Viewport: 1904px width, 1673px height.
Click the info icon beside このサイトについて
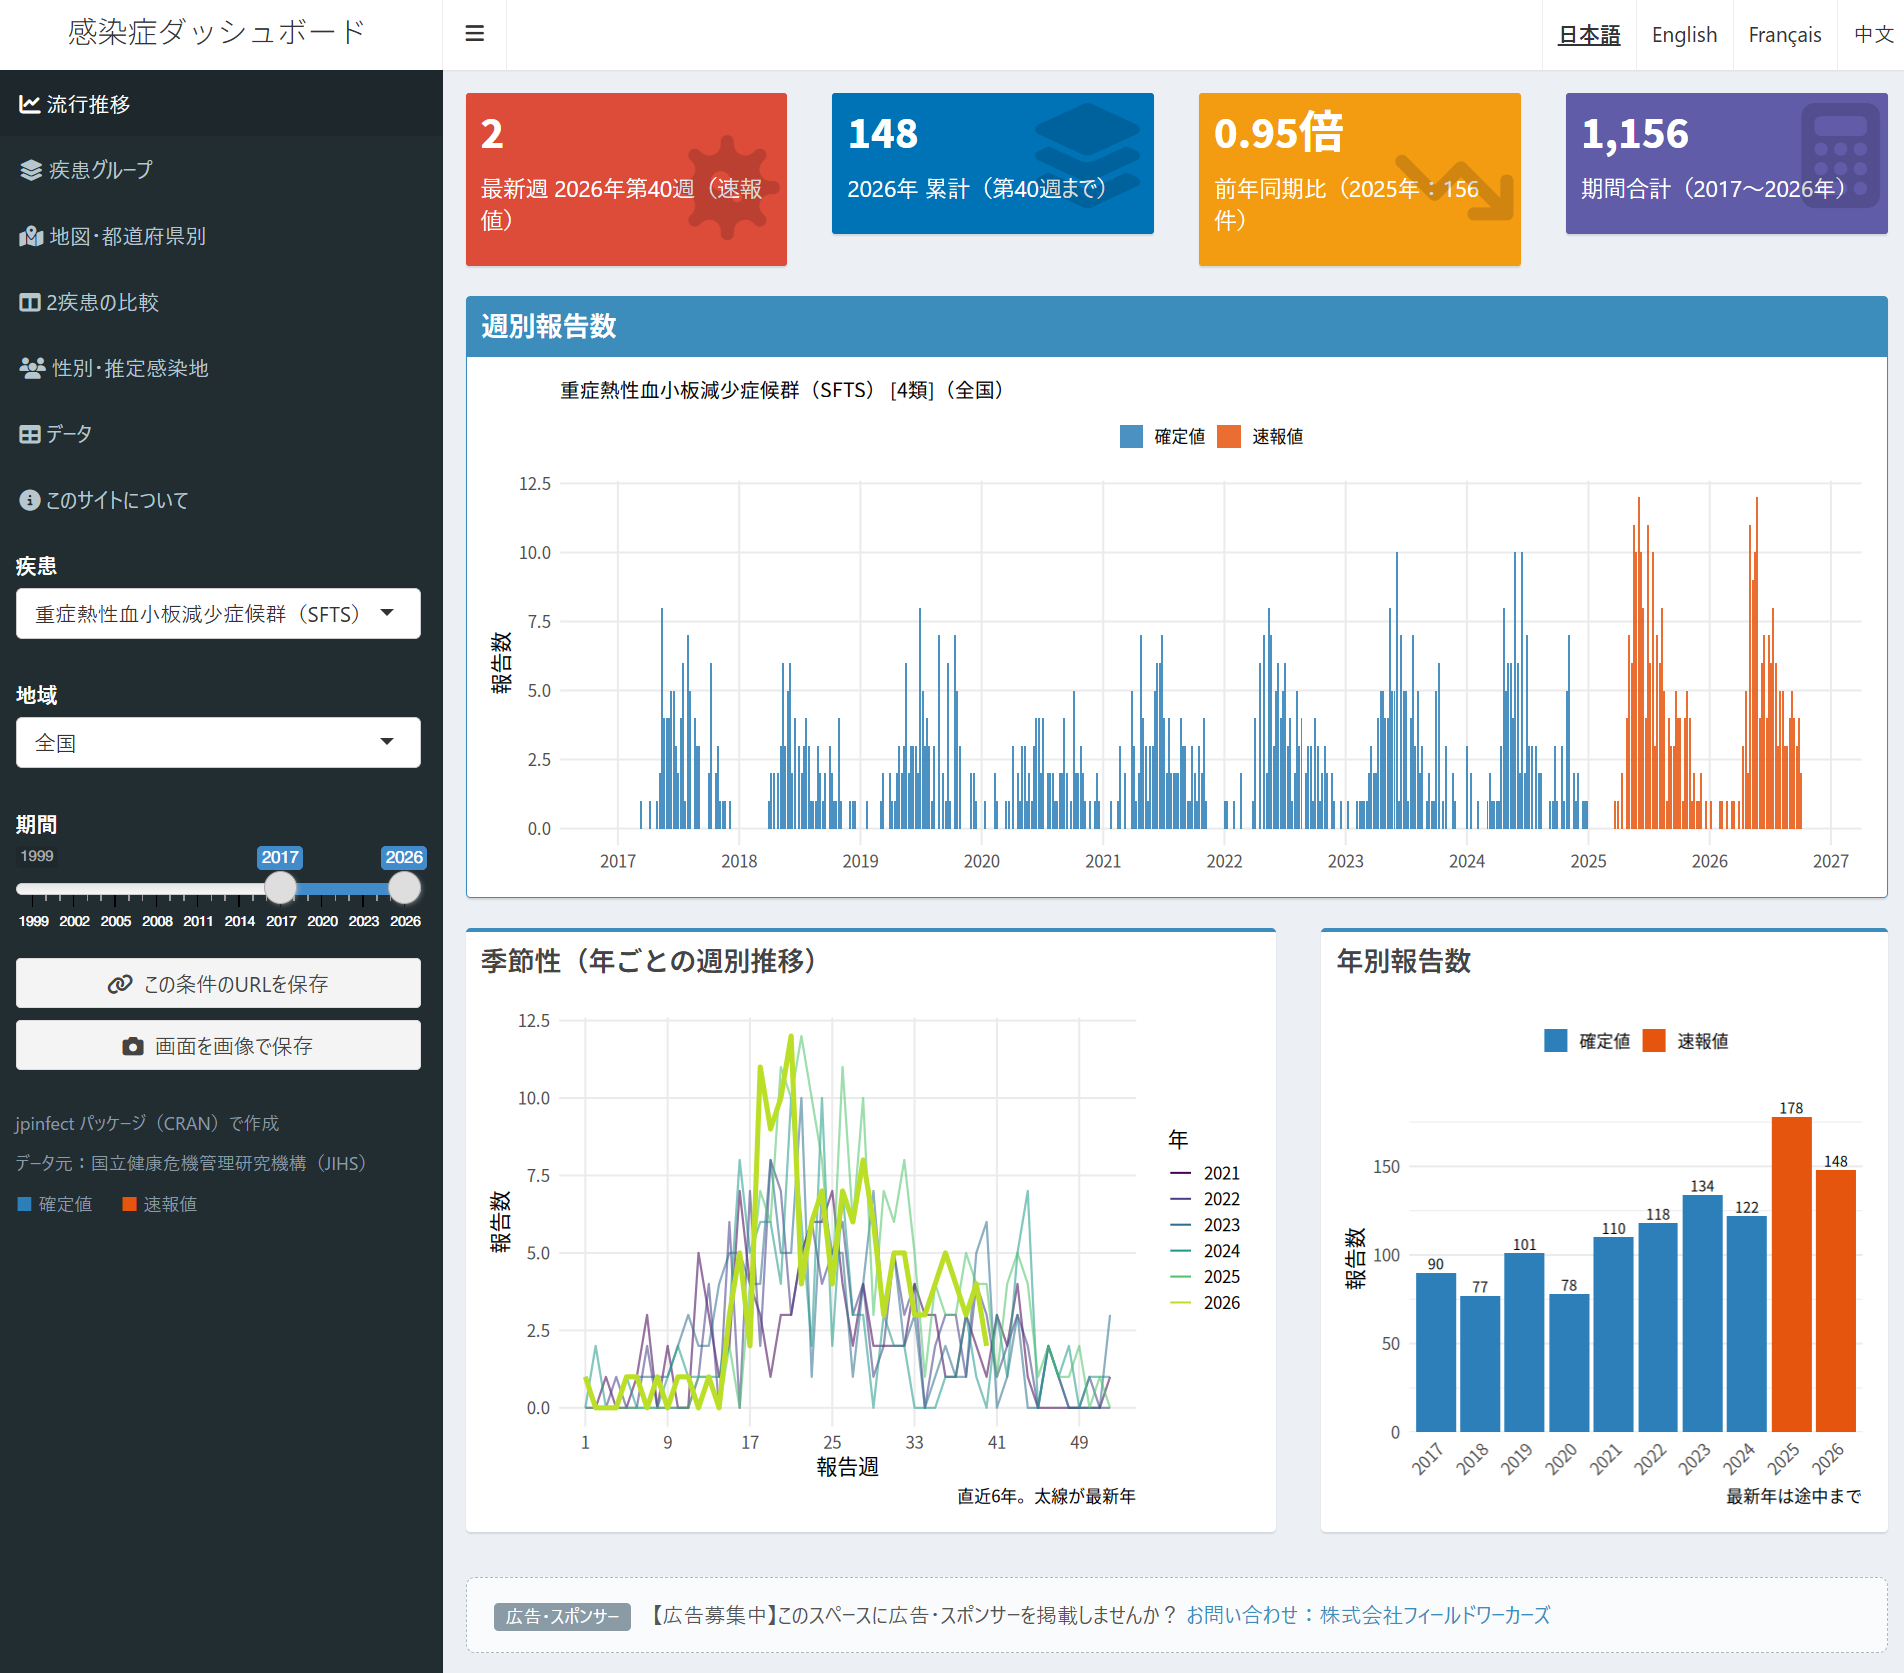(x=30, y=500)
